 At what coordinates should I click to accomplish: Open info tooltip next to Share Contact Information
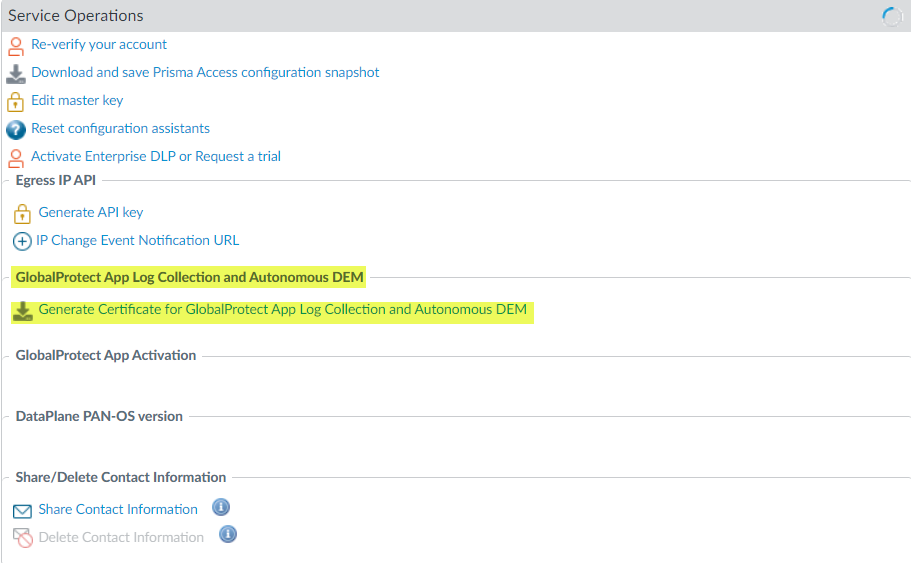(221, 508)
